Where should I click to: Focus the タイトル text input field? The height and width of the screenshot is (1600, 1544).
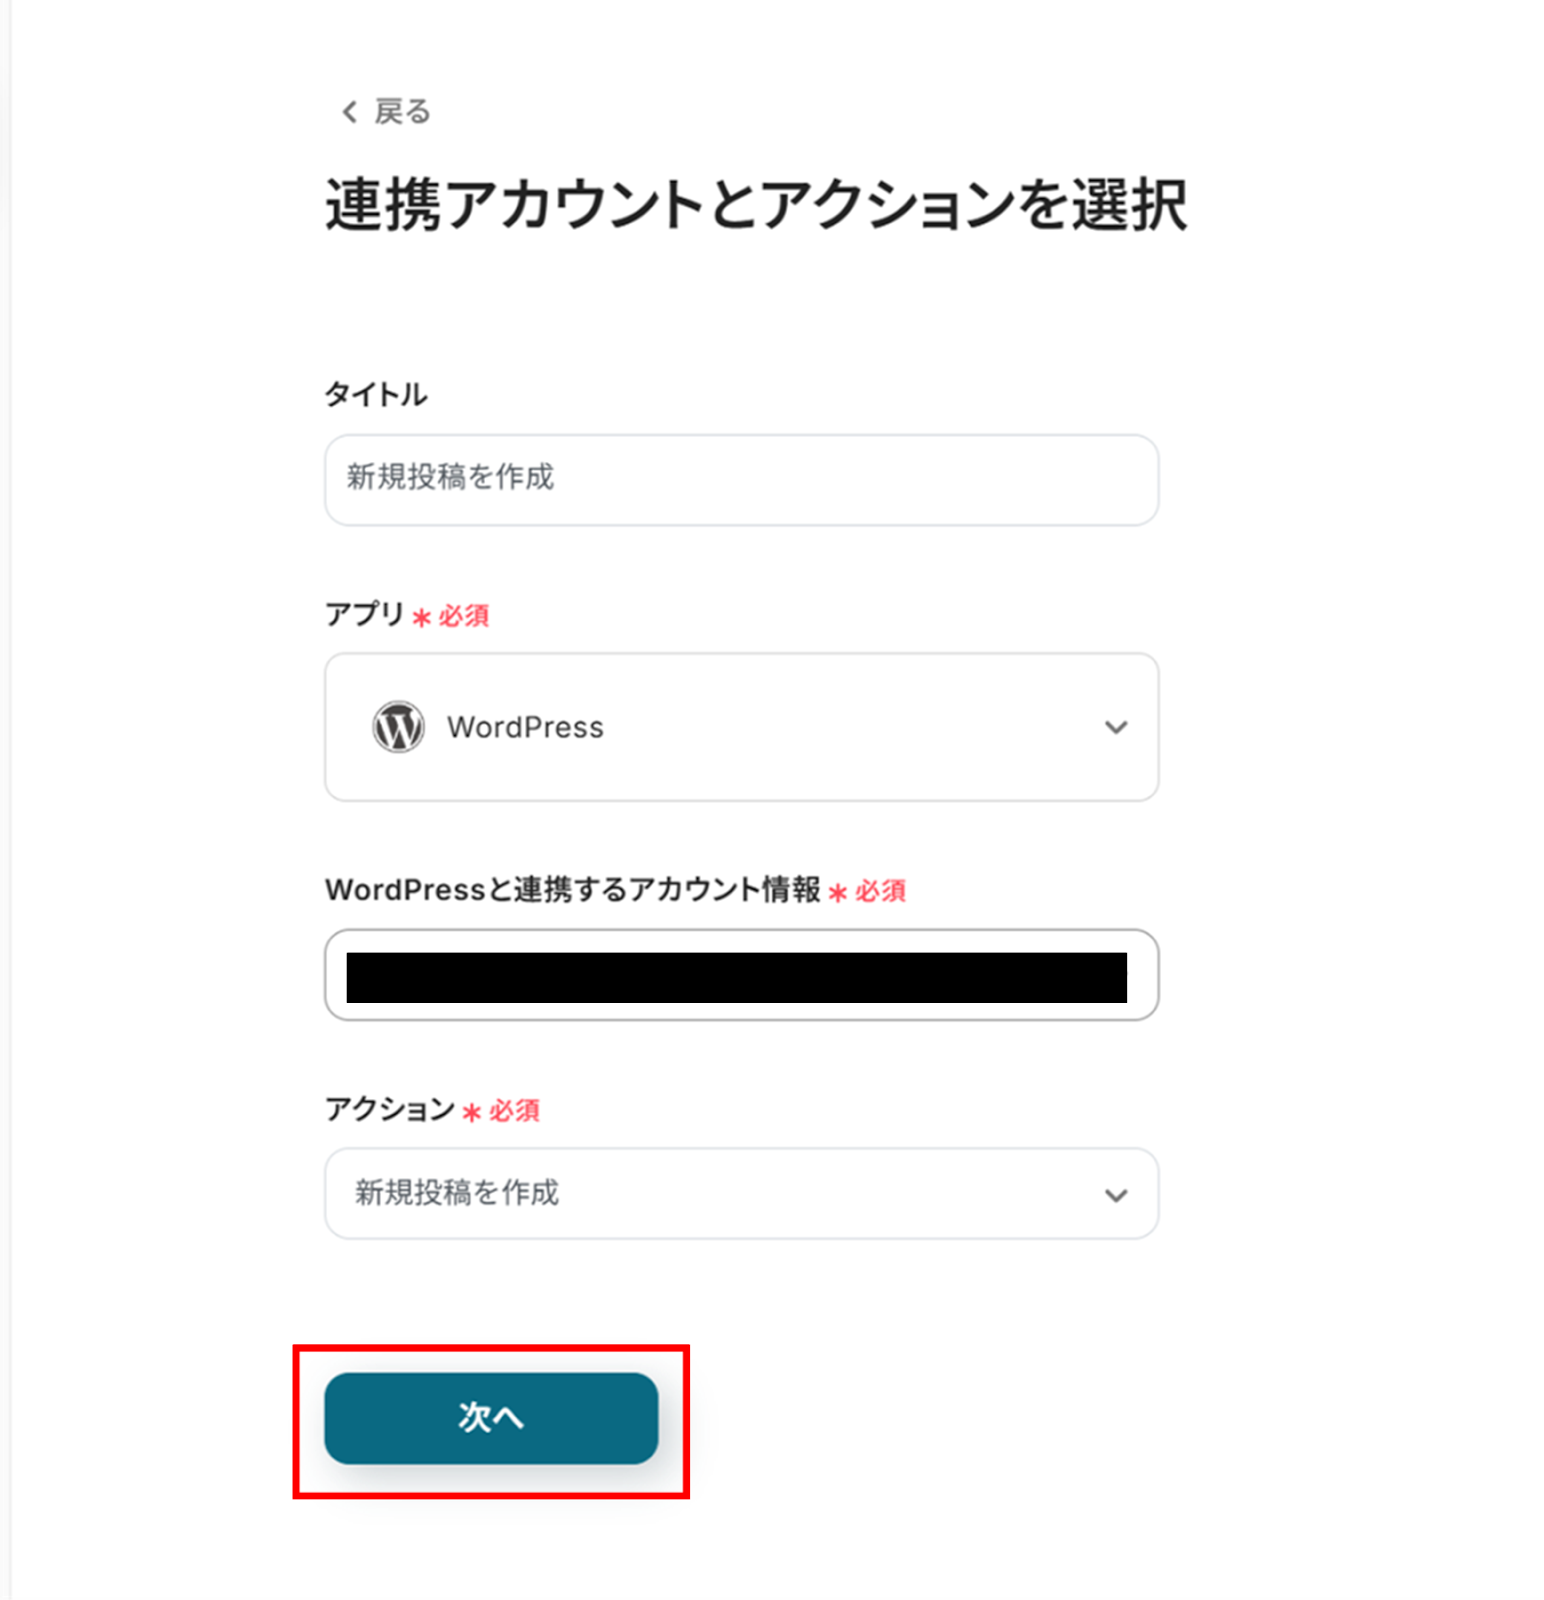741,479
